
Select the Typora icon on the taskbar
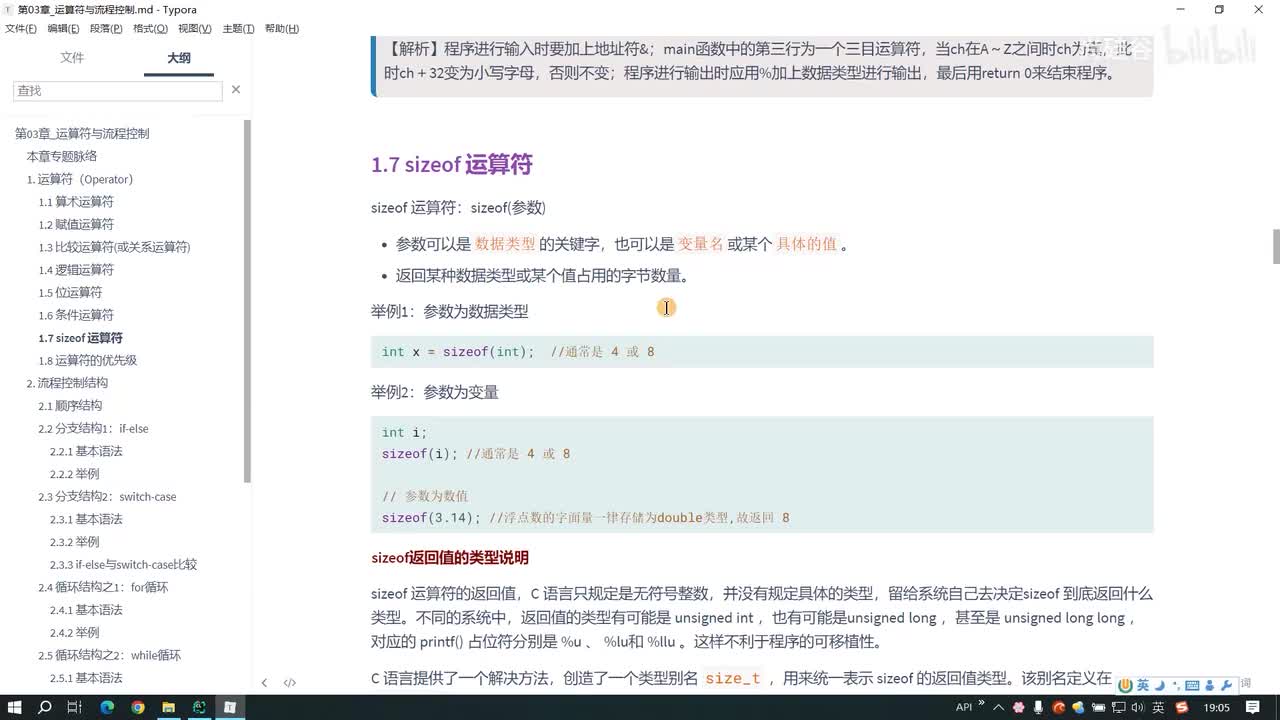pyautogui.click(x=230, y=707)
